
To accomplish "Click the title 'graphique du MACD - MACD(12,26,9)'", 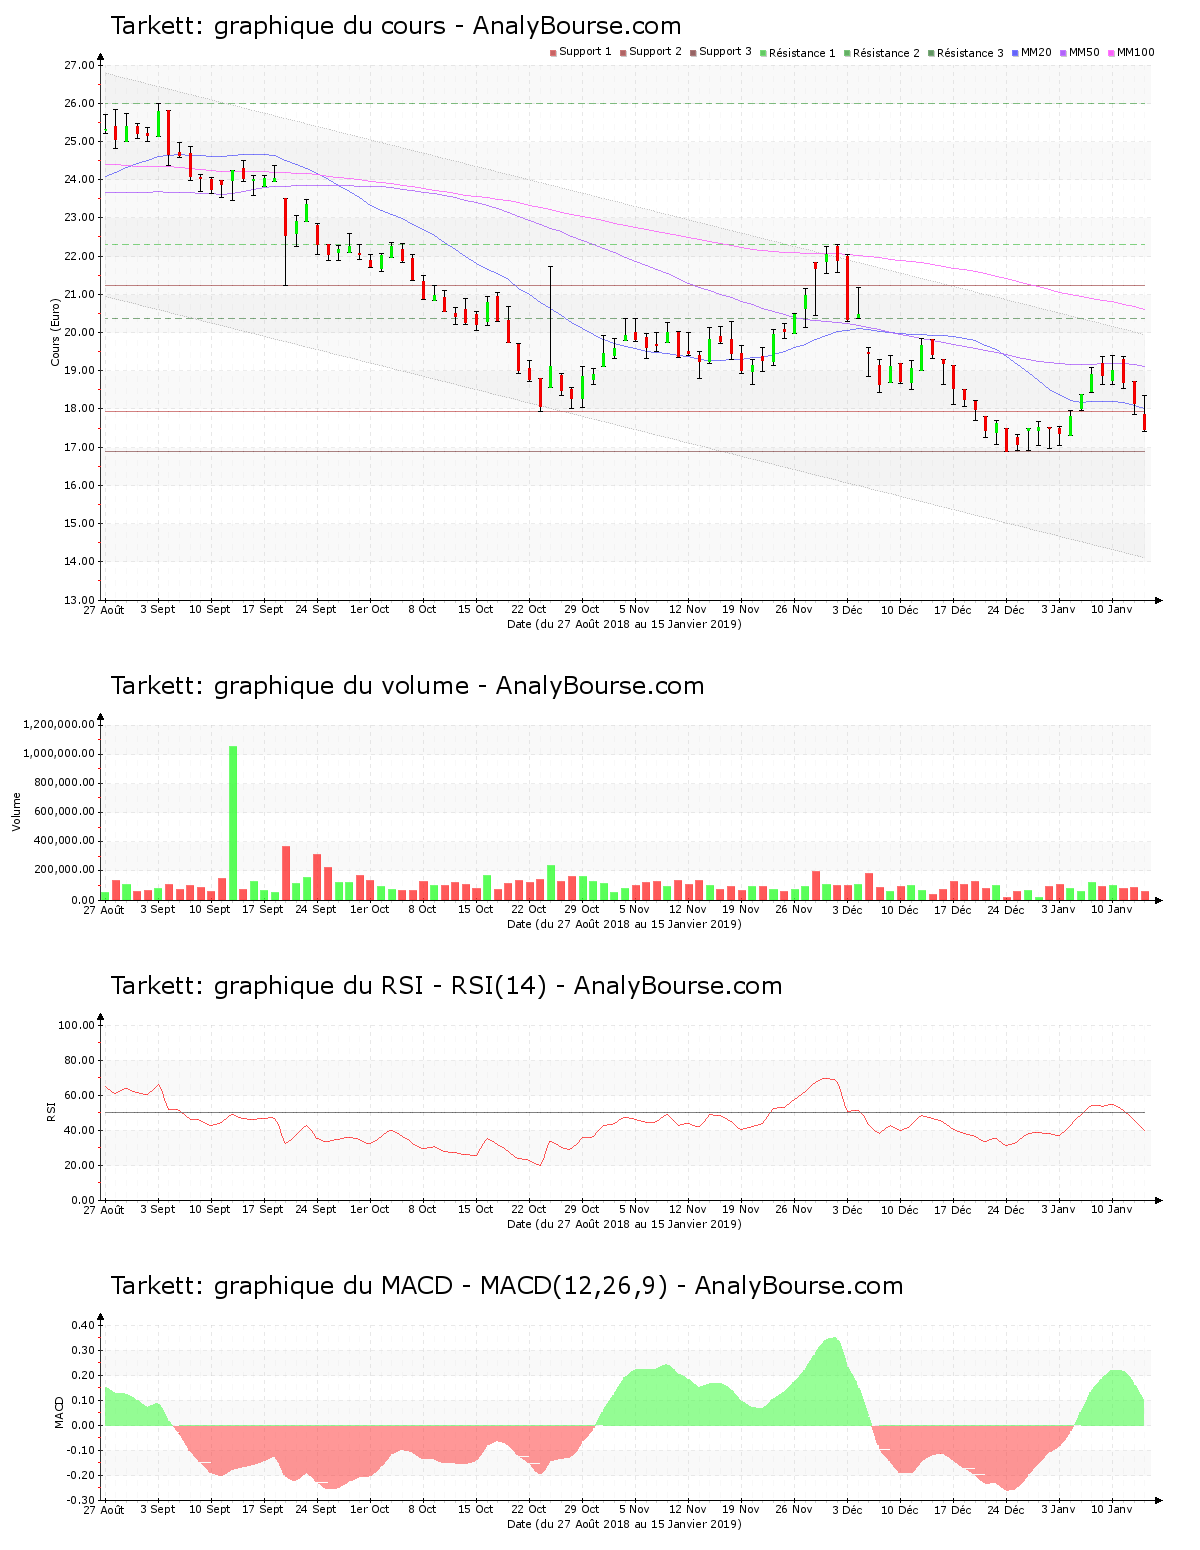I will (441, 1286).
